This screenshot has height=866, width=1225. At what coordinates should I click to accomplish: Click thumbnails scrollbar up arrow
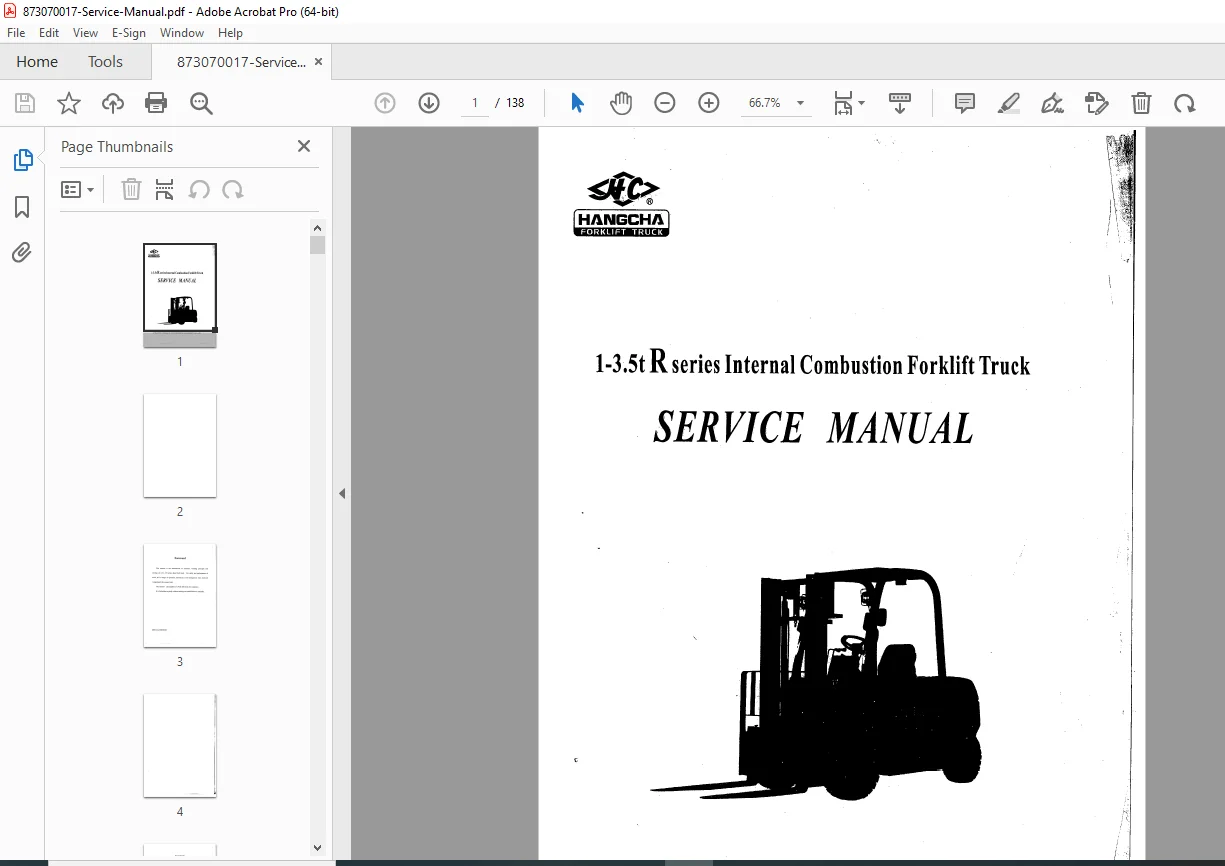(x=317, y=227)
